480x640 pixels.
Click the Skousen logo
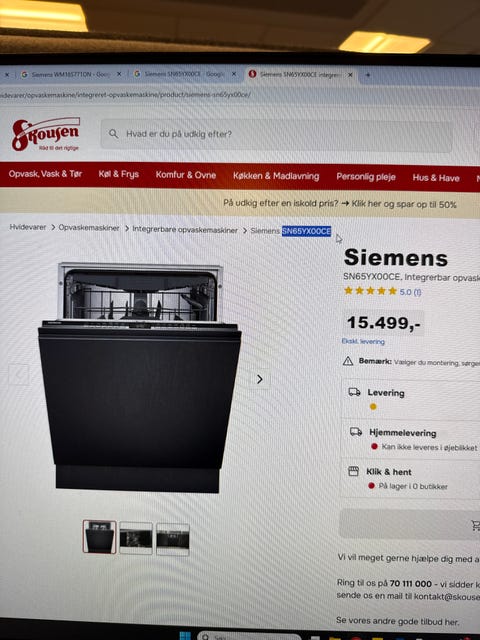click(45, 133)
